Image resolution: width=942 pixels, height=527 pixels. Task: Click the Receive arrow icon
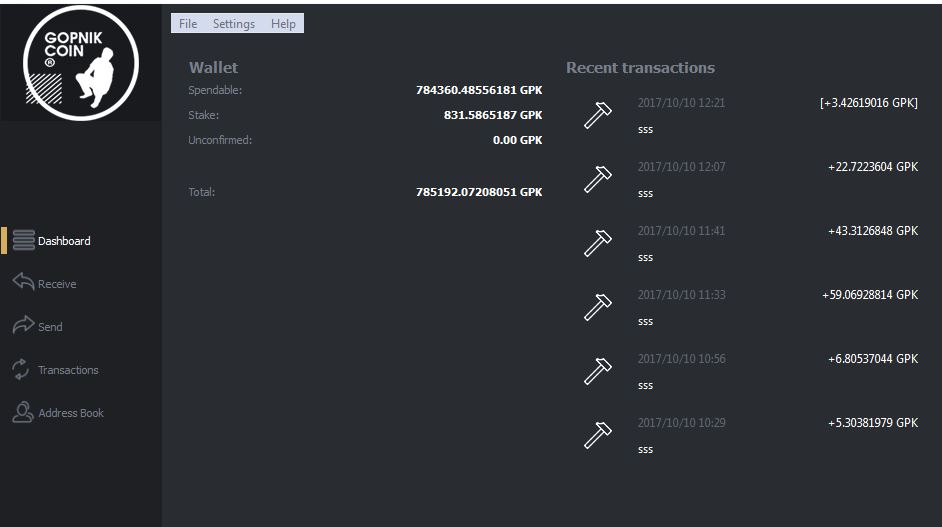[x=23, y=281]
